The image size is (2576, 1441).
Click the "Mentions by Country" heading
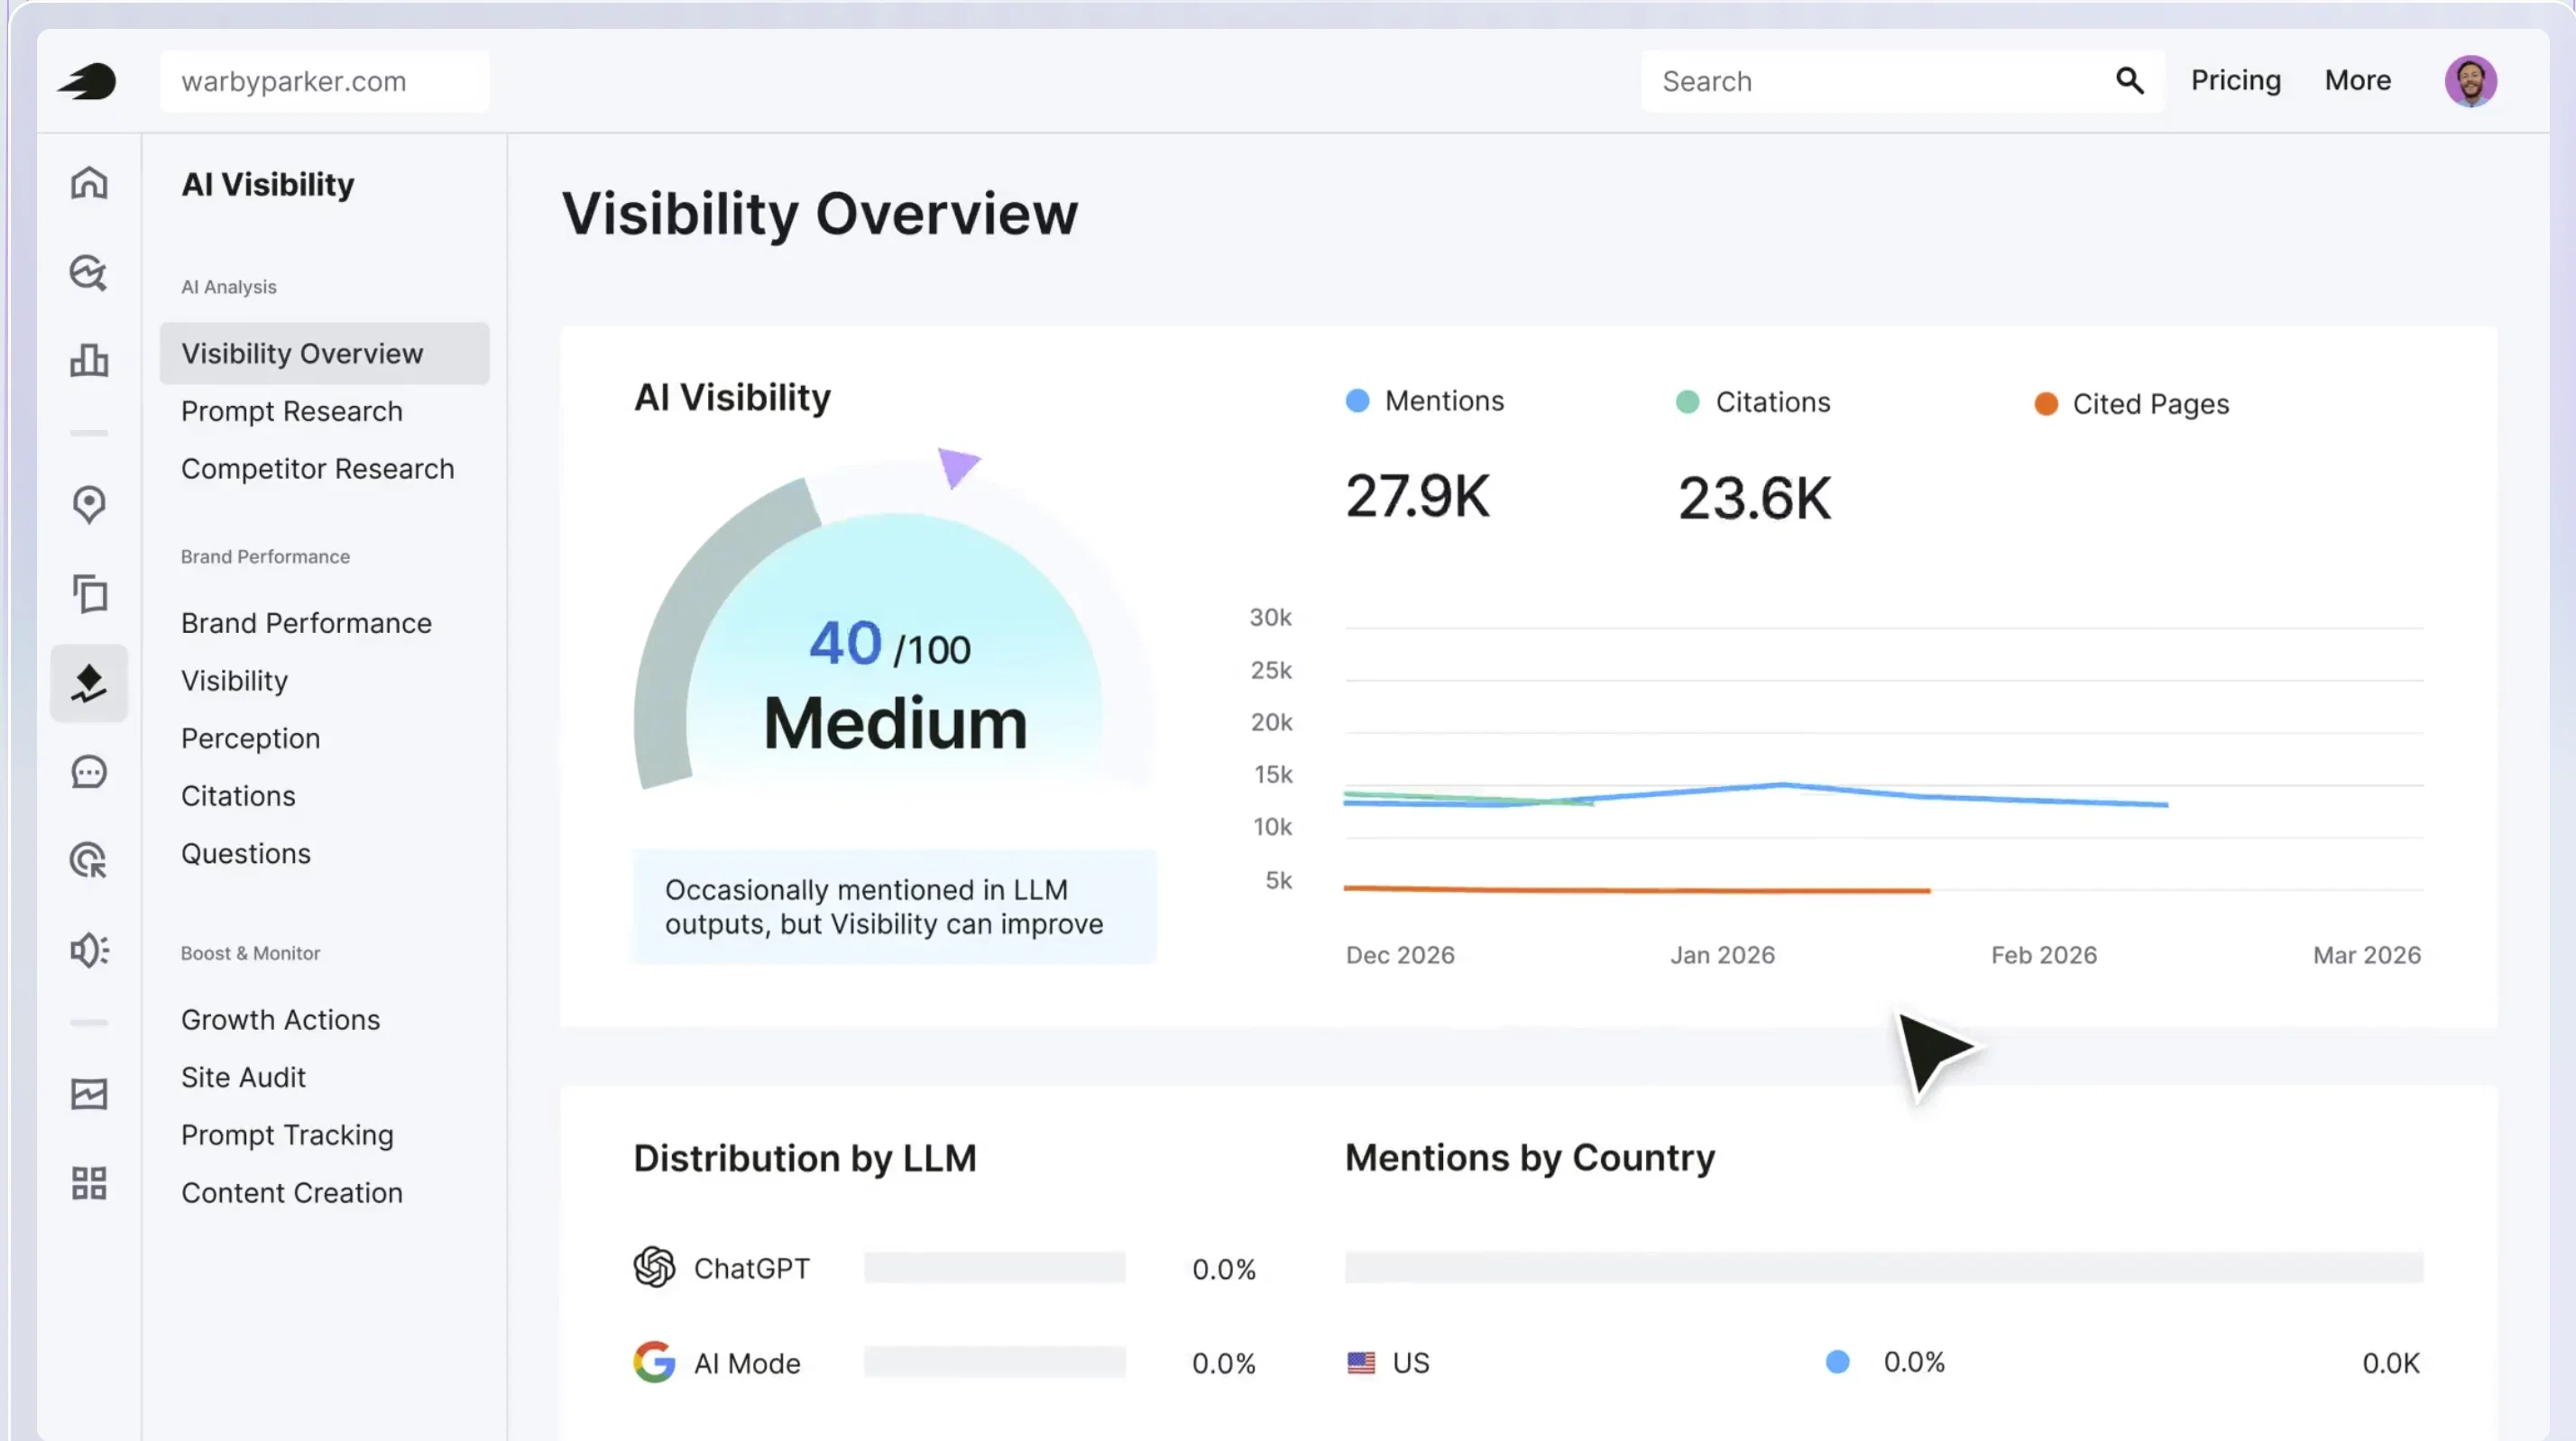pos(1530,1158)
